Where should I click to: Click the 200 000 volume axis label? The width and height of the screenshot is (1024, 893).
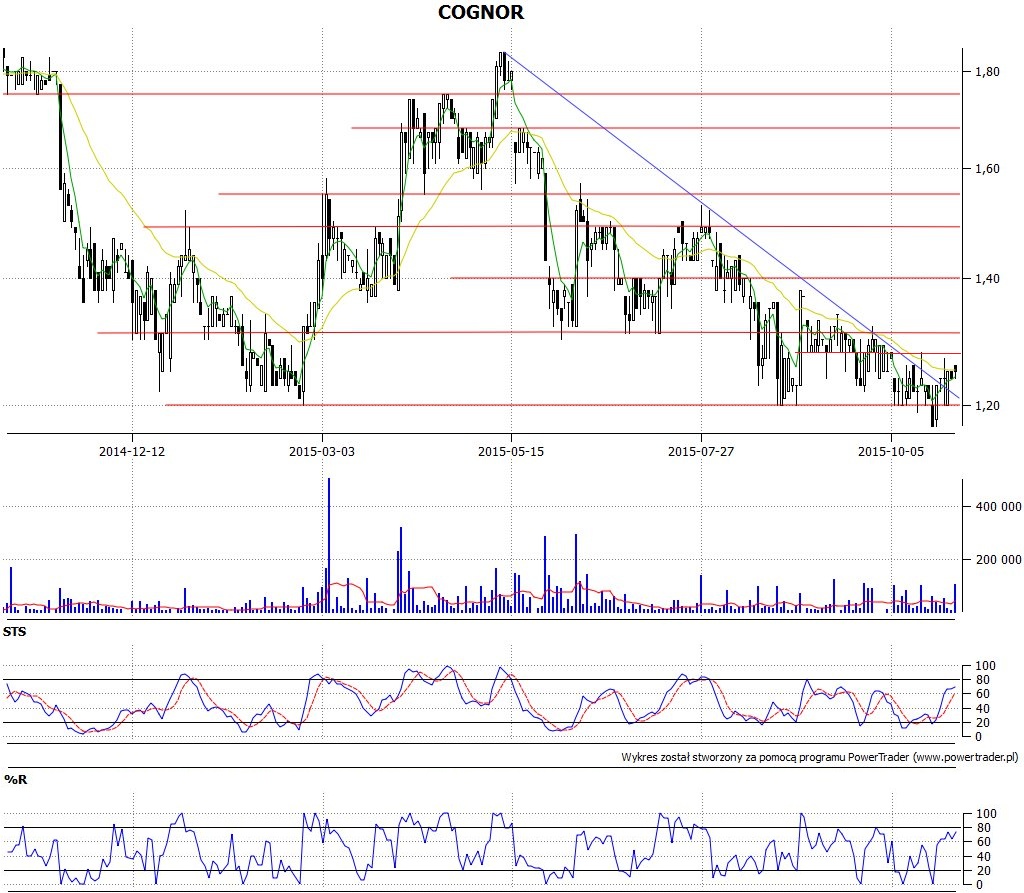pos(999,559)
